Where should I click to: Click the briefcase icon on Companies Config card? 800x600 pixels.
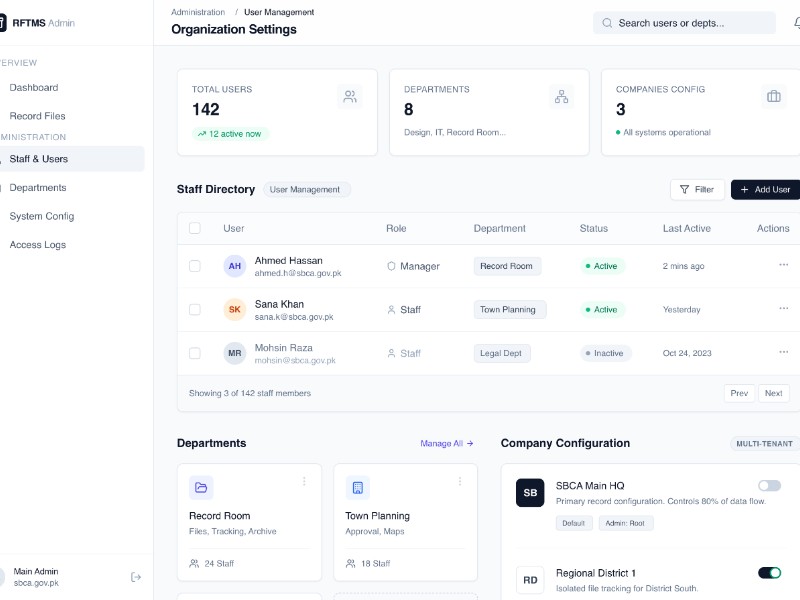tap(773, 96)
